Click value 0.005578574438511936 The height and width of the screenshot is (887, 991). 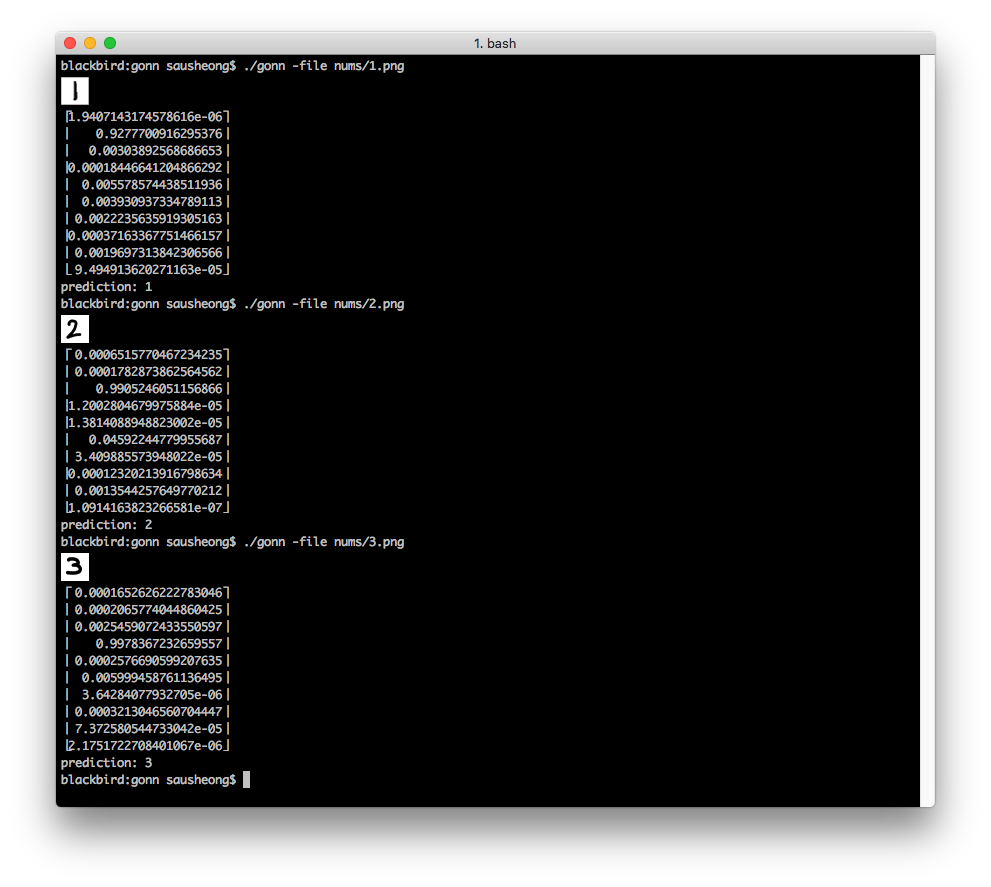click(x=152, y=185)
